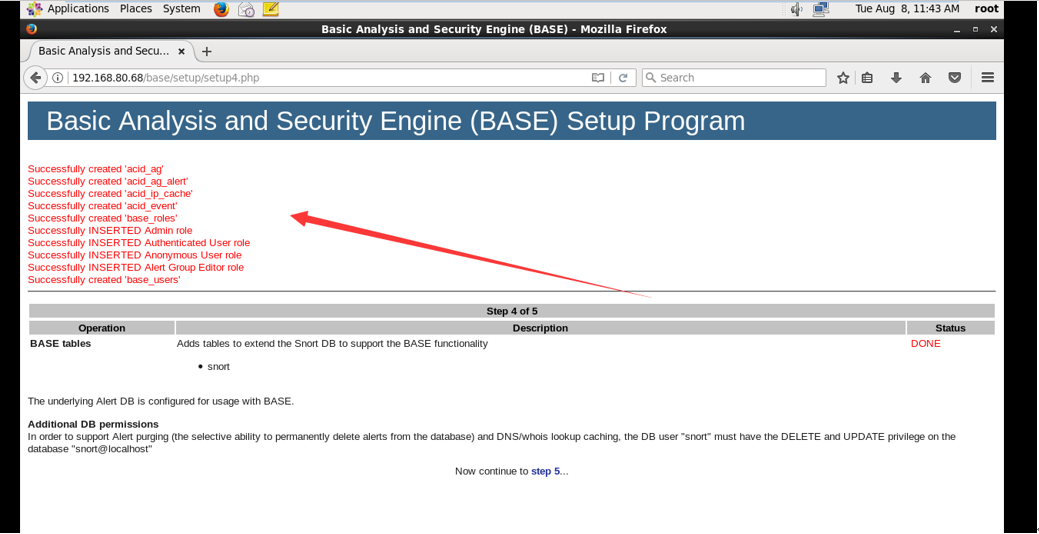Open a new tab with plus button

[x=206, y=51]
